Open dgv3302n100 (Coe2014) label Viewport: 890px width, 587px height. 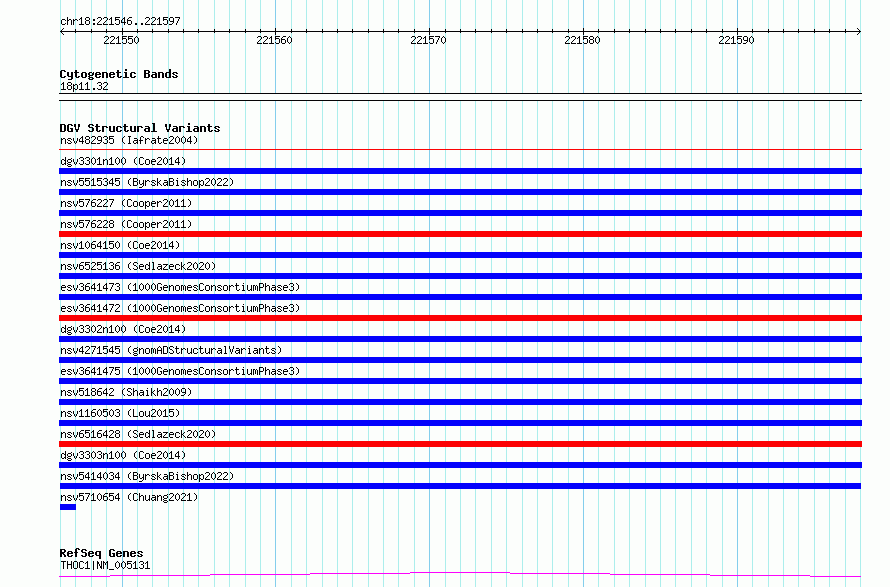123,329
